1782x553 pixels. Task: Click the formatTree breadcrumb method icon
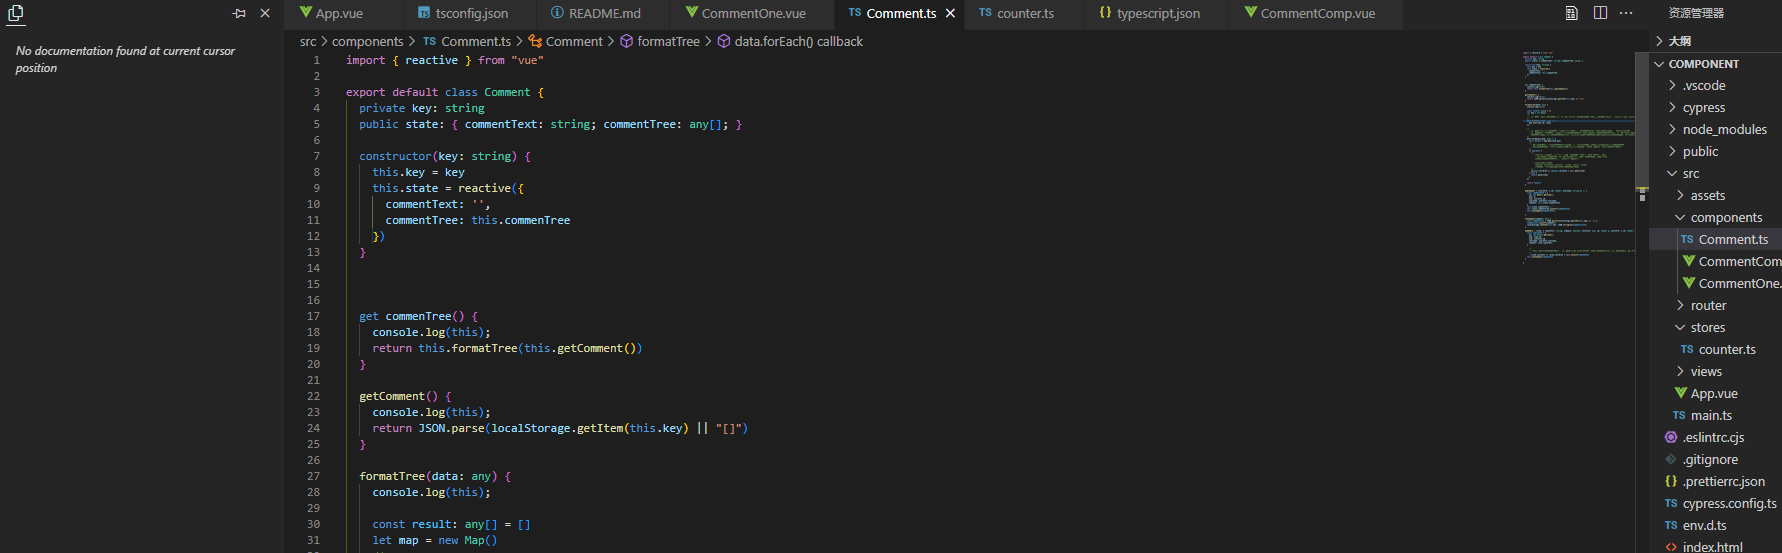coord(626,41)
